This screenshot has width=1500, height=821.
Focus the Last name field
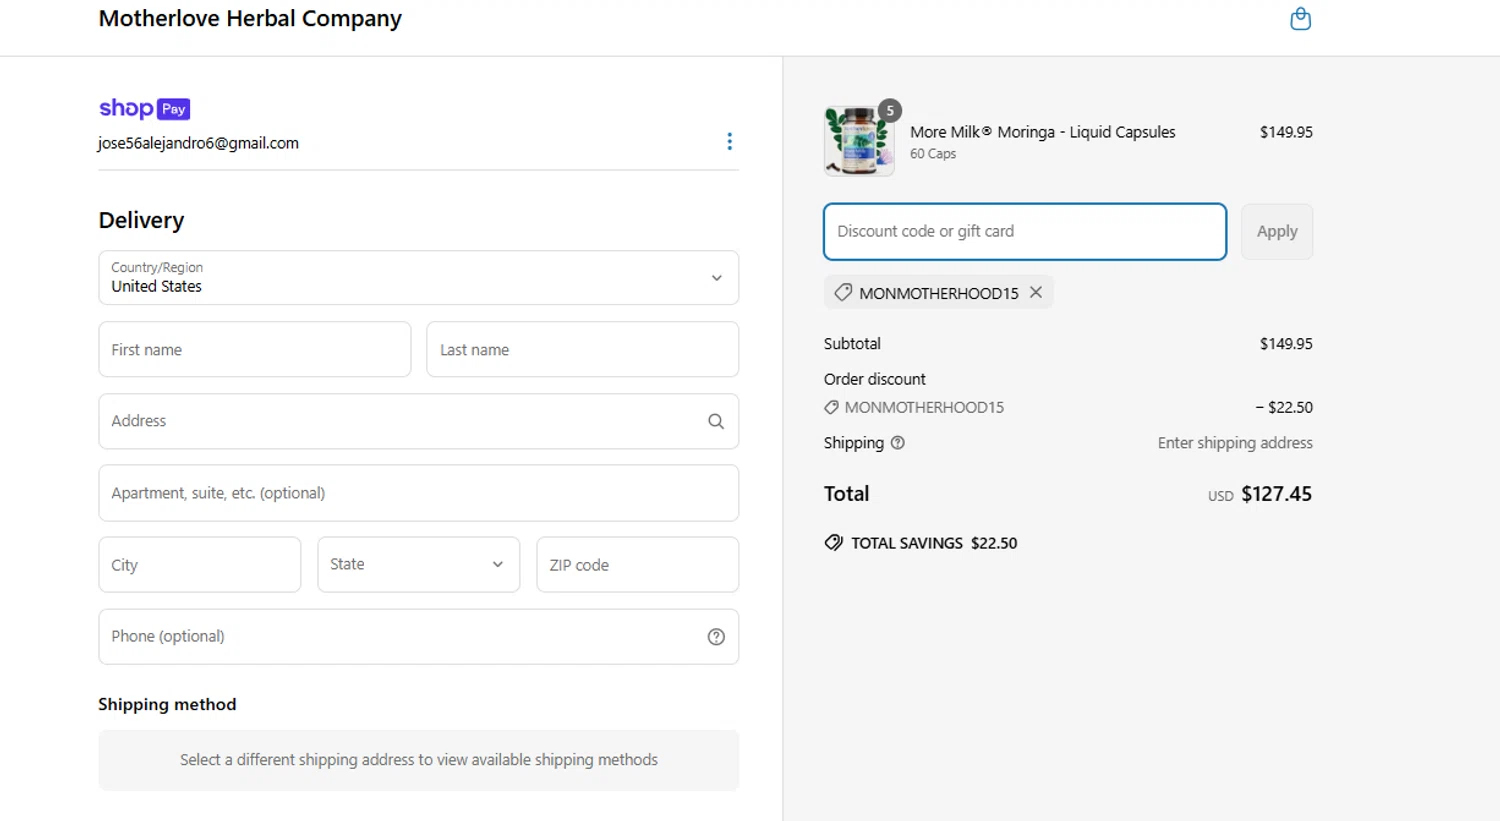pyautogui.click(x=582, y=349)
